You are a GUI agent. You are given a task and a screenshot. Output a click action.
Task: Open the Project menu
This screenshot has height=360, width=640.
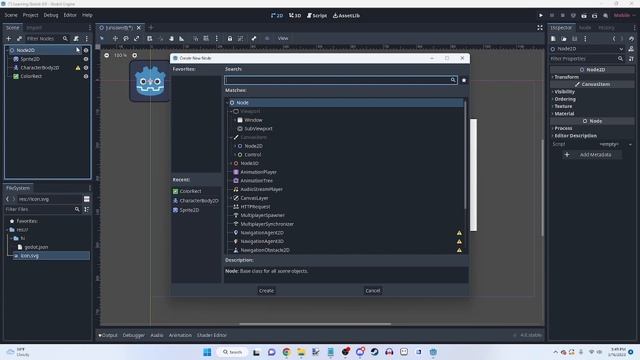tap(30, 15)
